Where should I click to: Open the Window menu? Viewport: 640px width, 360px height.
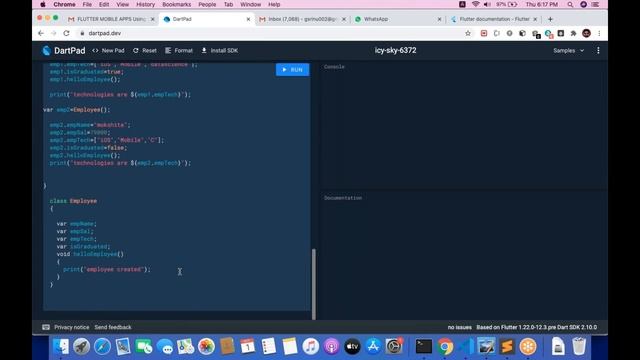tap(251, 4)
